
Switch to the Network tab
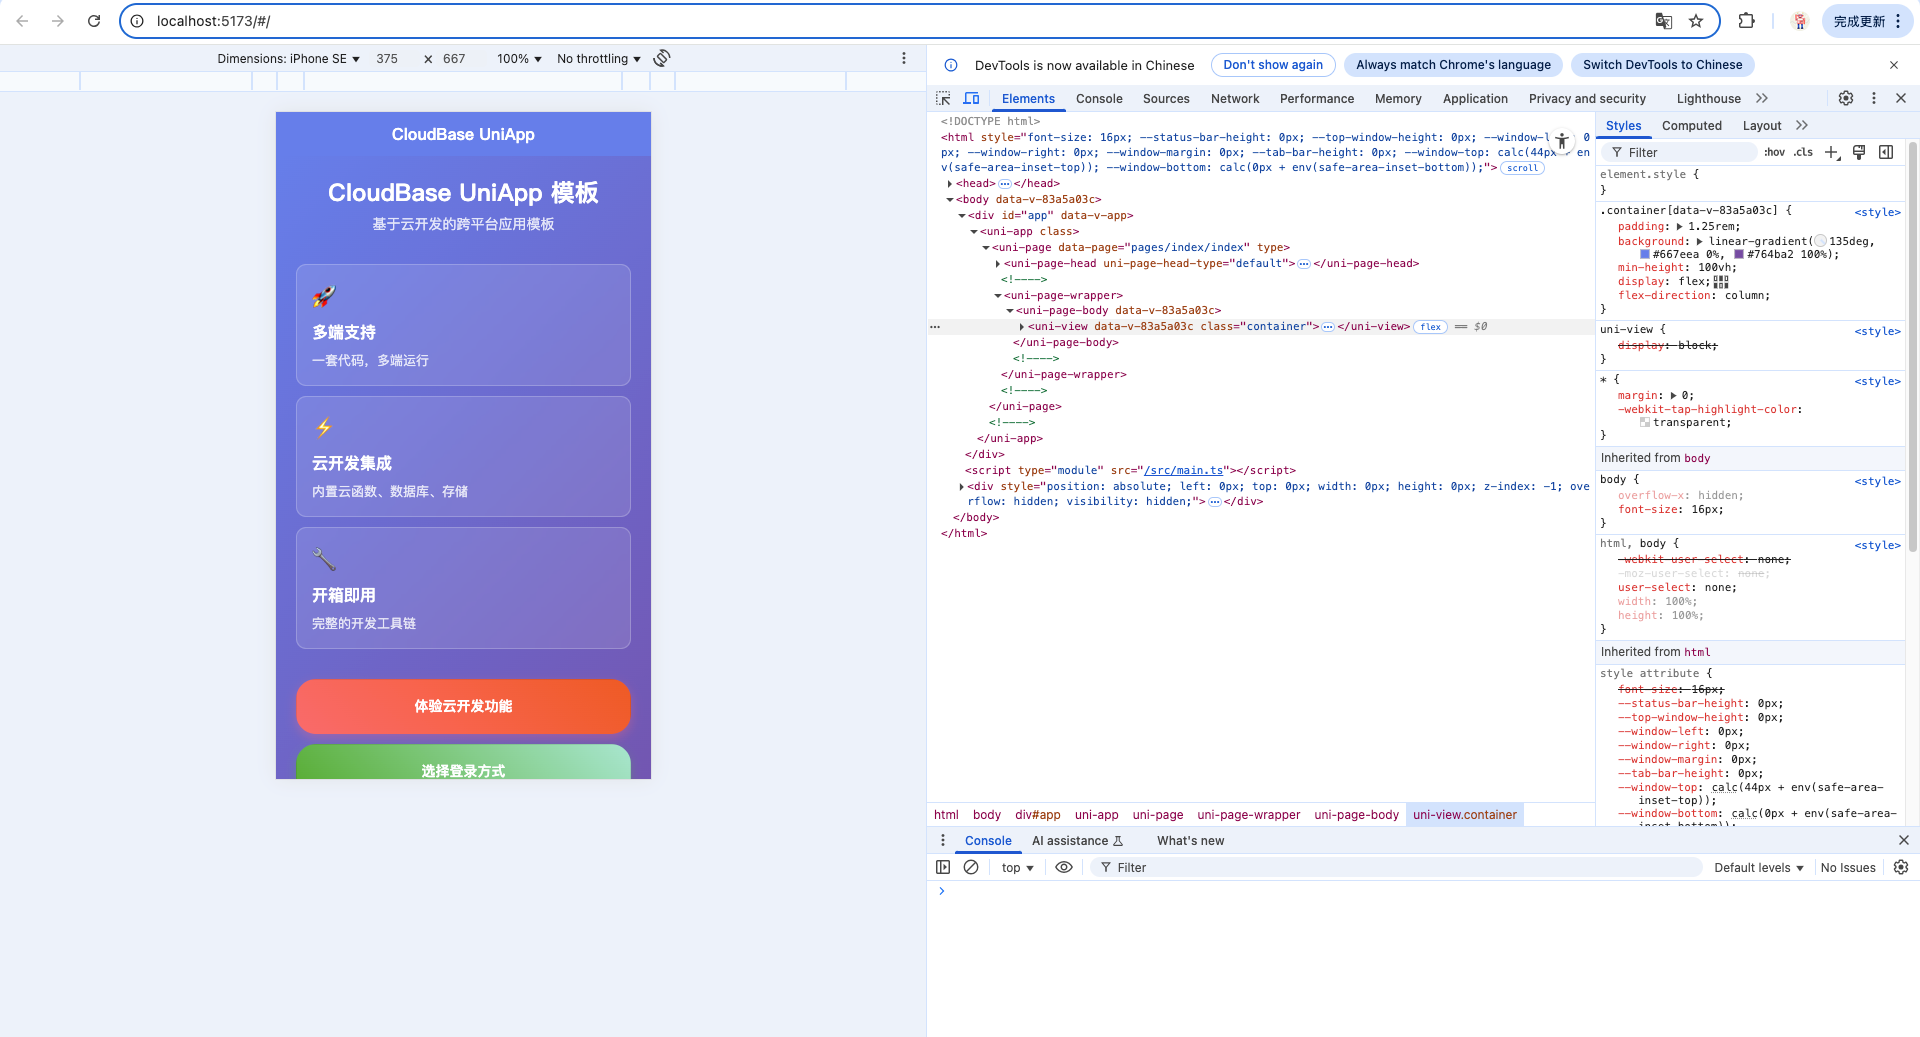click(x=1235, y=98)
